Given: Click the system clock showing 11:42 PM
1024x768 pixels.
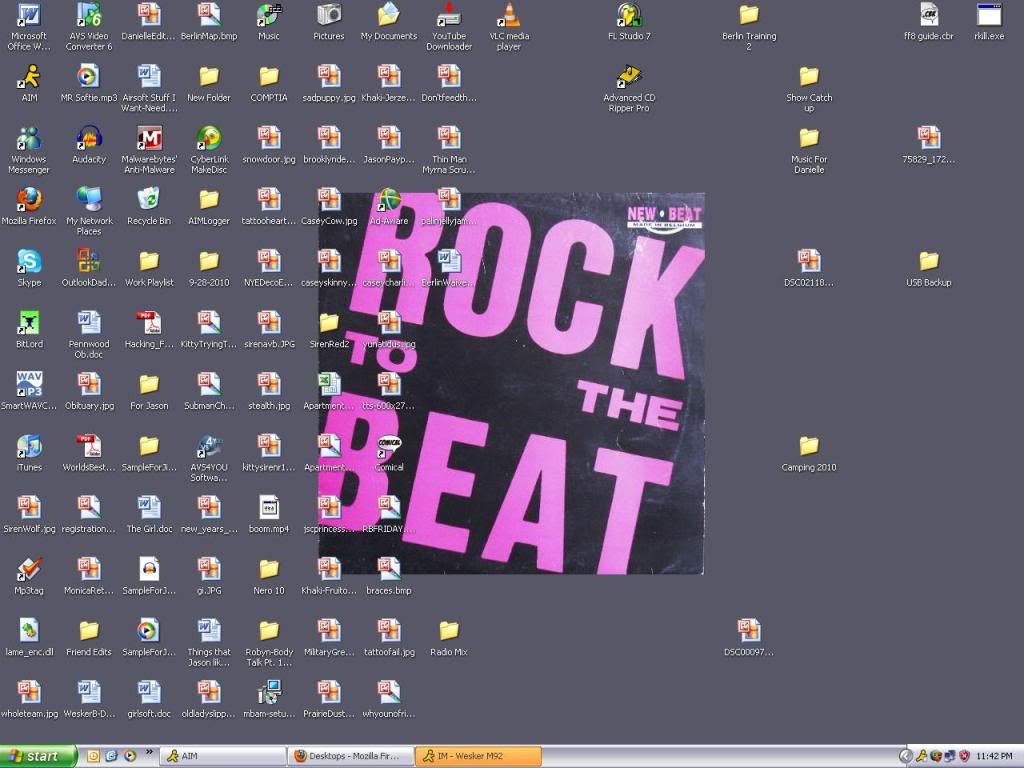Looking at the screenshot, I should click(995, 756).
